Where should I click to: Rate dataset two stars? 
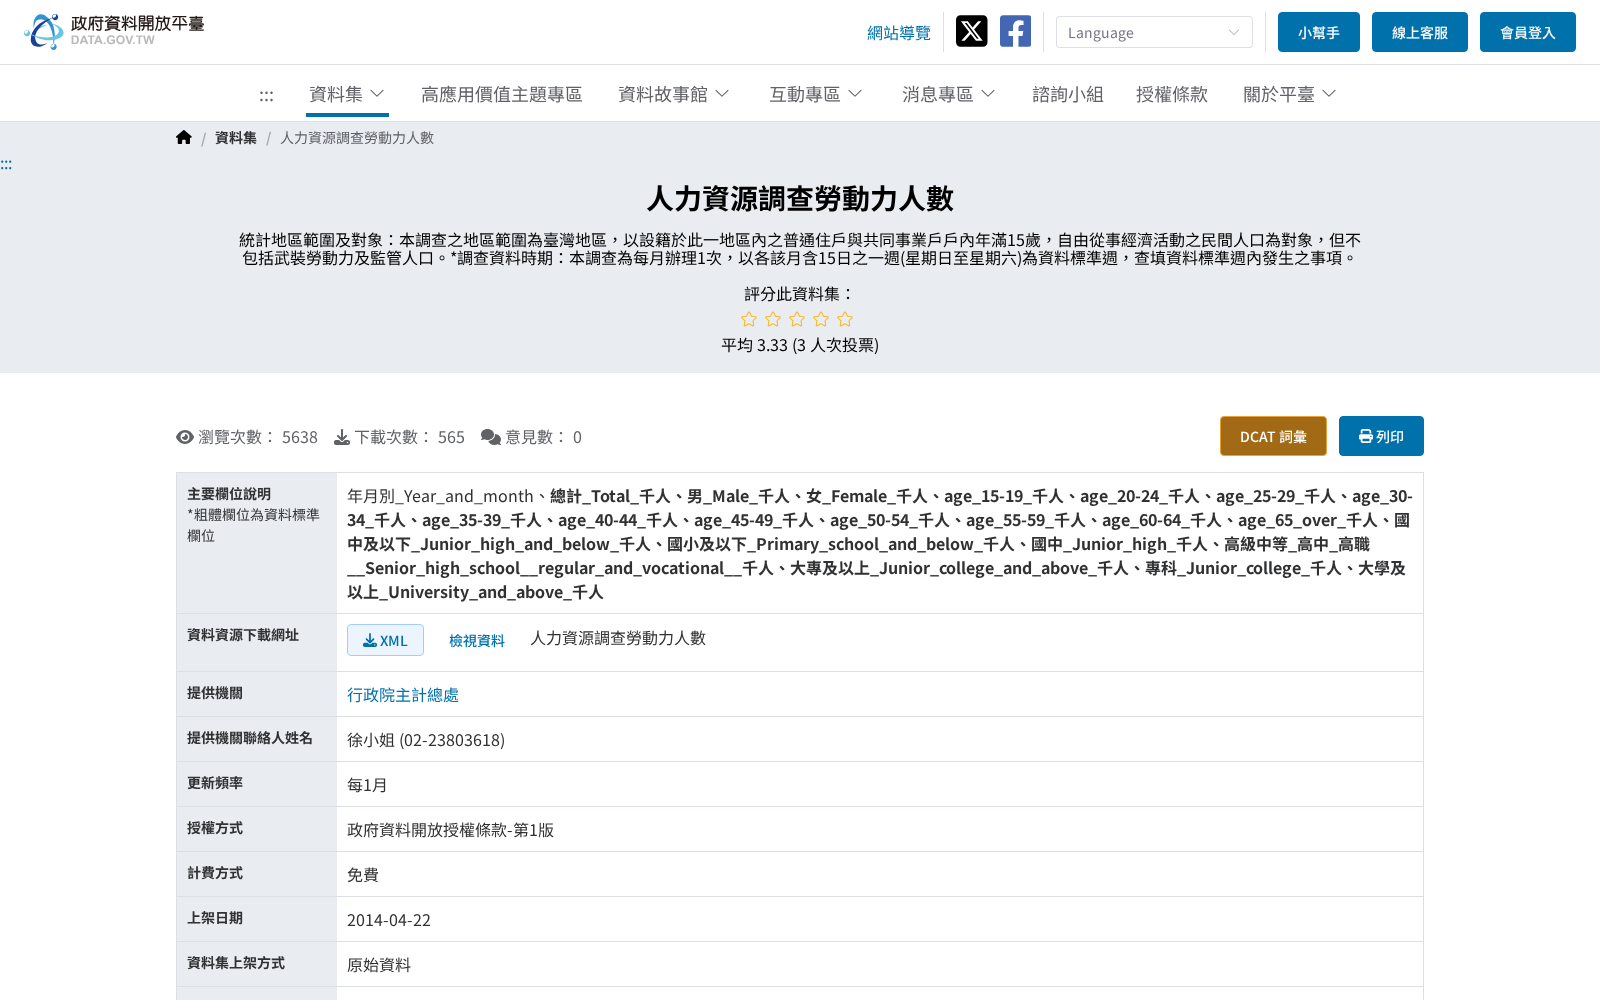tap(773, 319)
